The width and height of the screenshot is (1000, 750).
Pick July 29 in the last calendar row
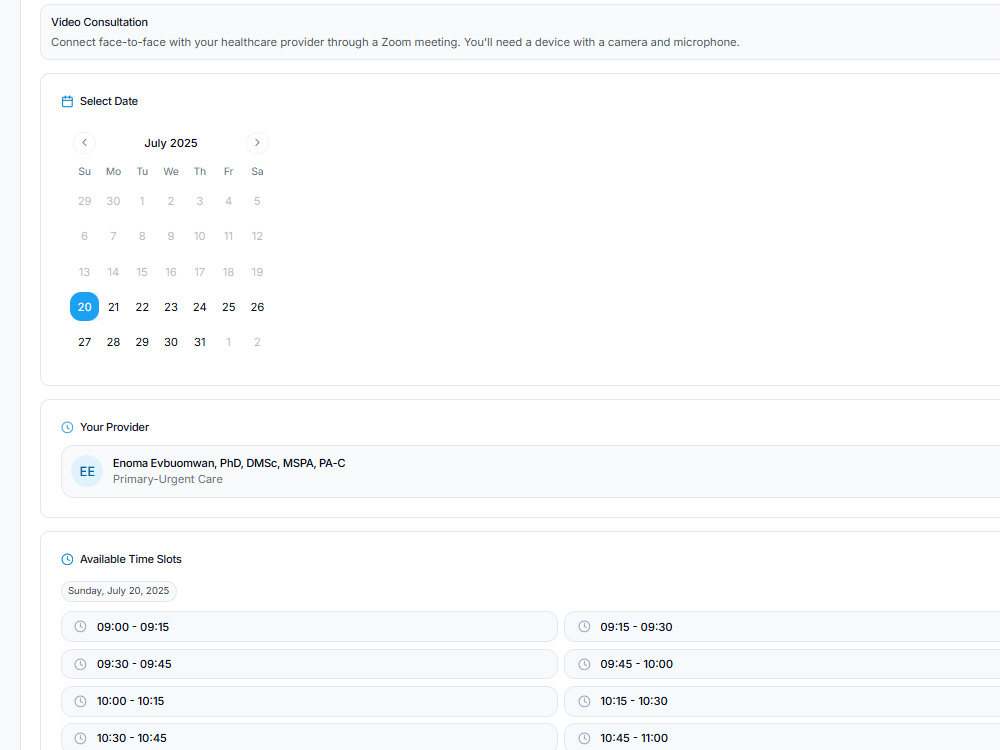coord(142,342)
